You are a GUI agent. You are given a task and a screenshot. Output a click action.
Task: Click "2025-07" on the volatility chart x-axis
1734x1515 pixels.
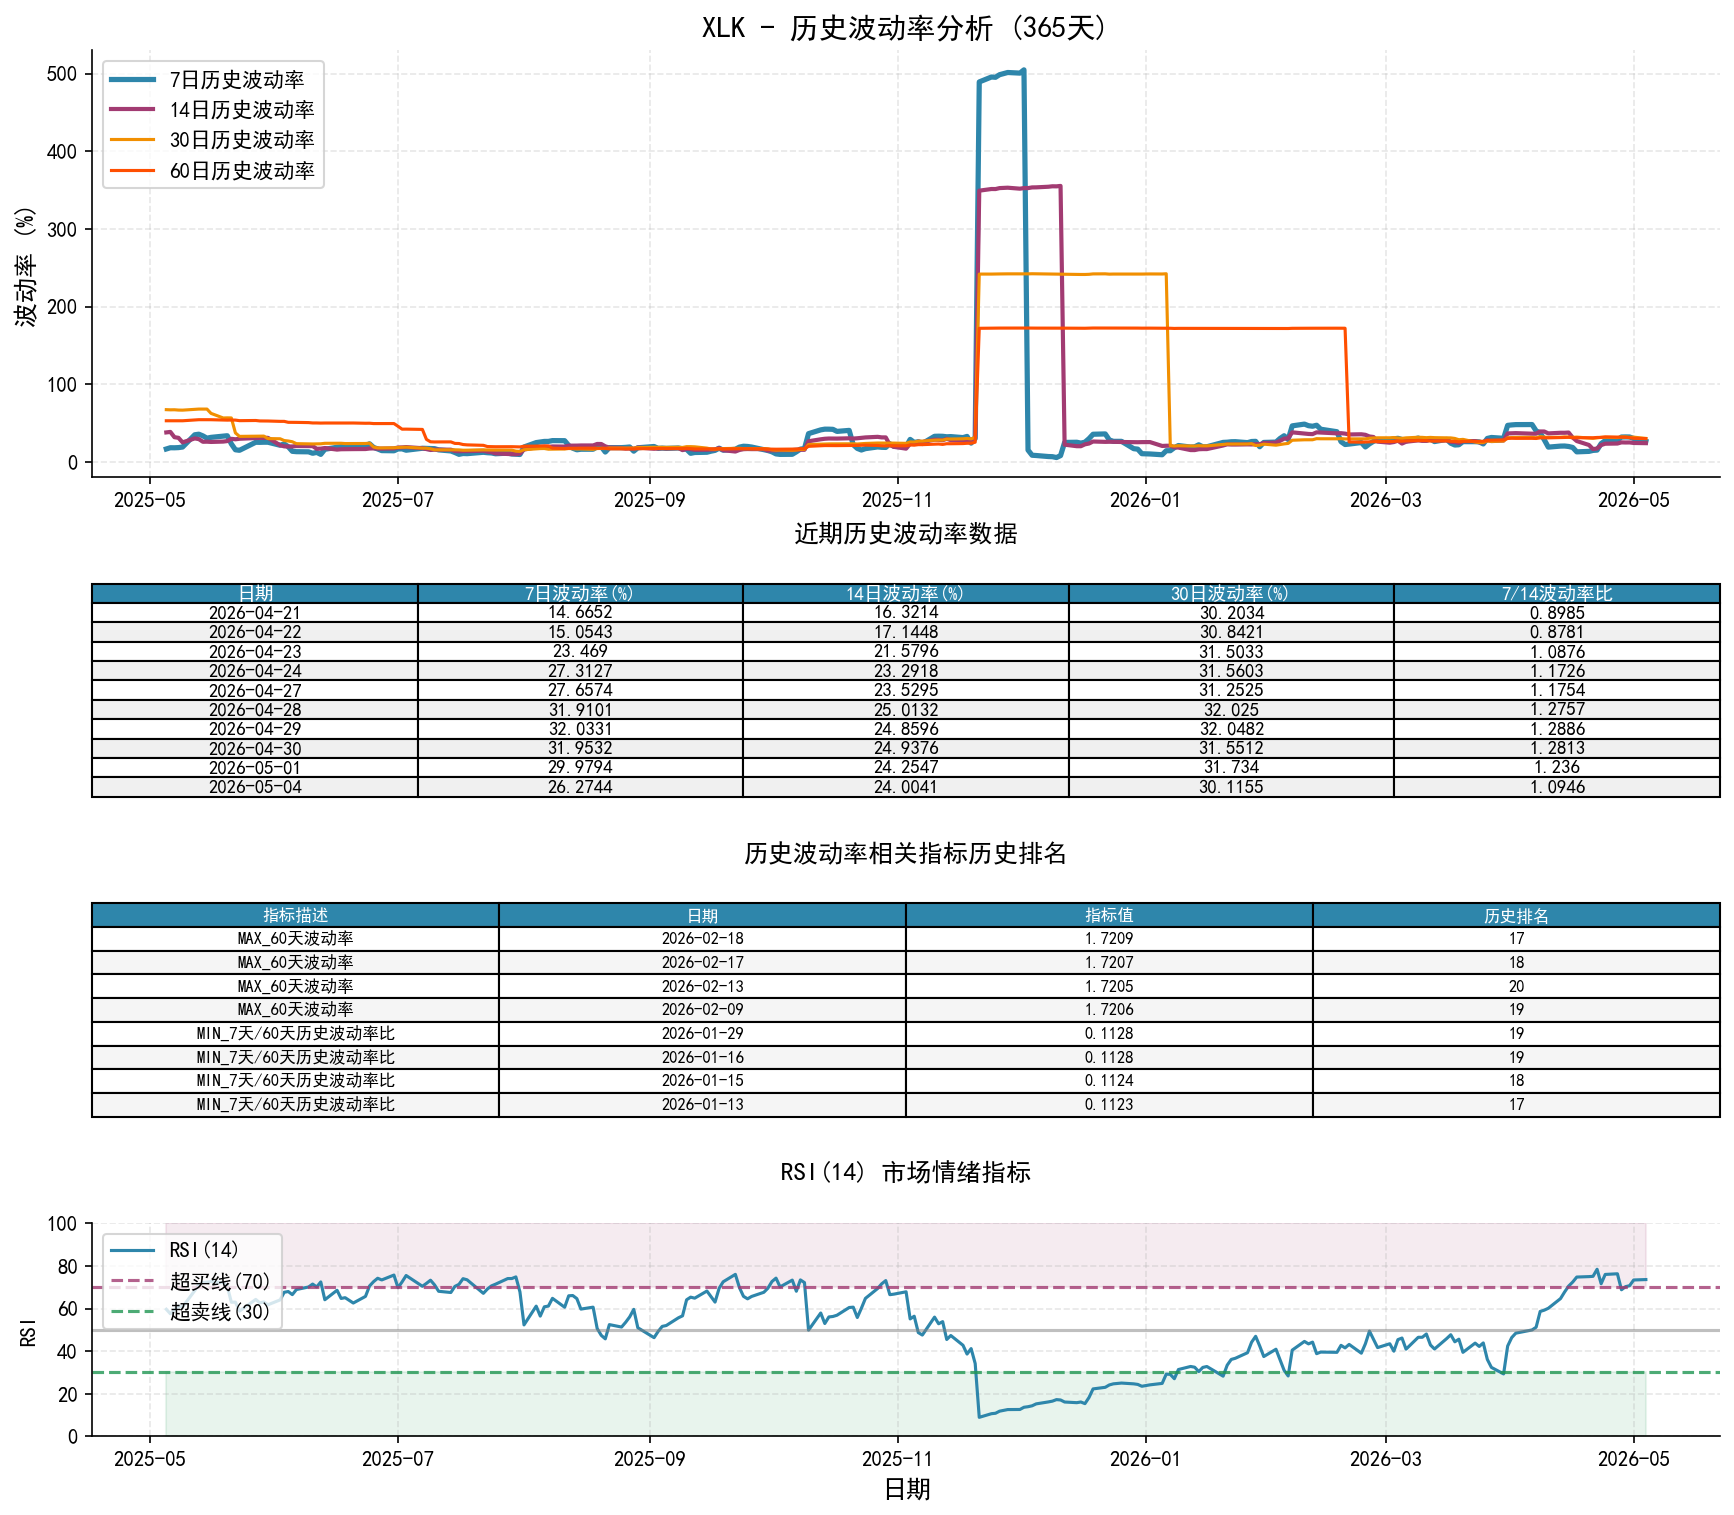[398, 499]
